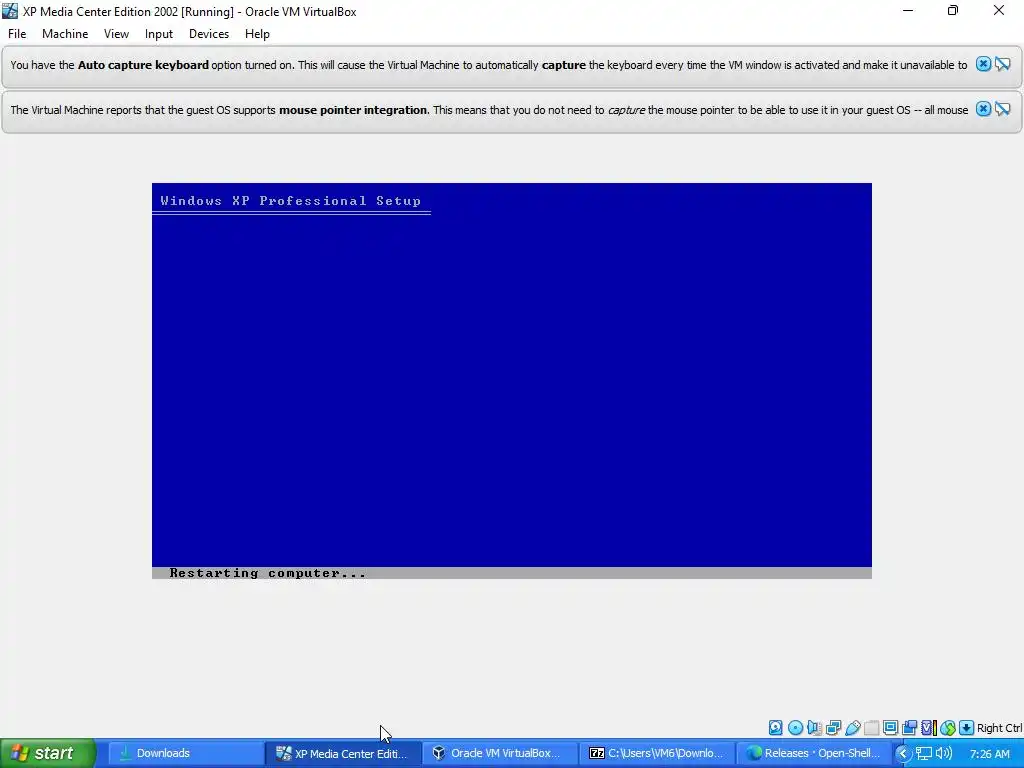Click the audio status indicator
The width and height of the screenshot is (1024, 768).
tap(814, 728)
